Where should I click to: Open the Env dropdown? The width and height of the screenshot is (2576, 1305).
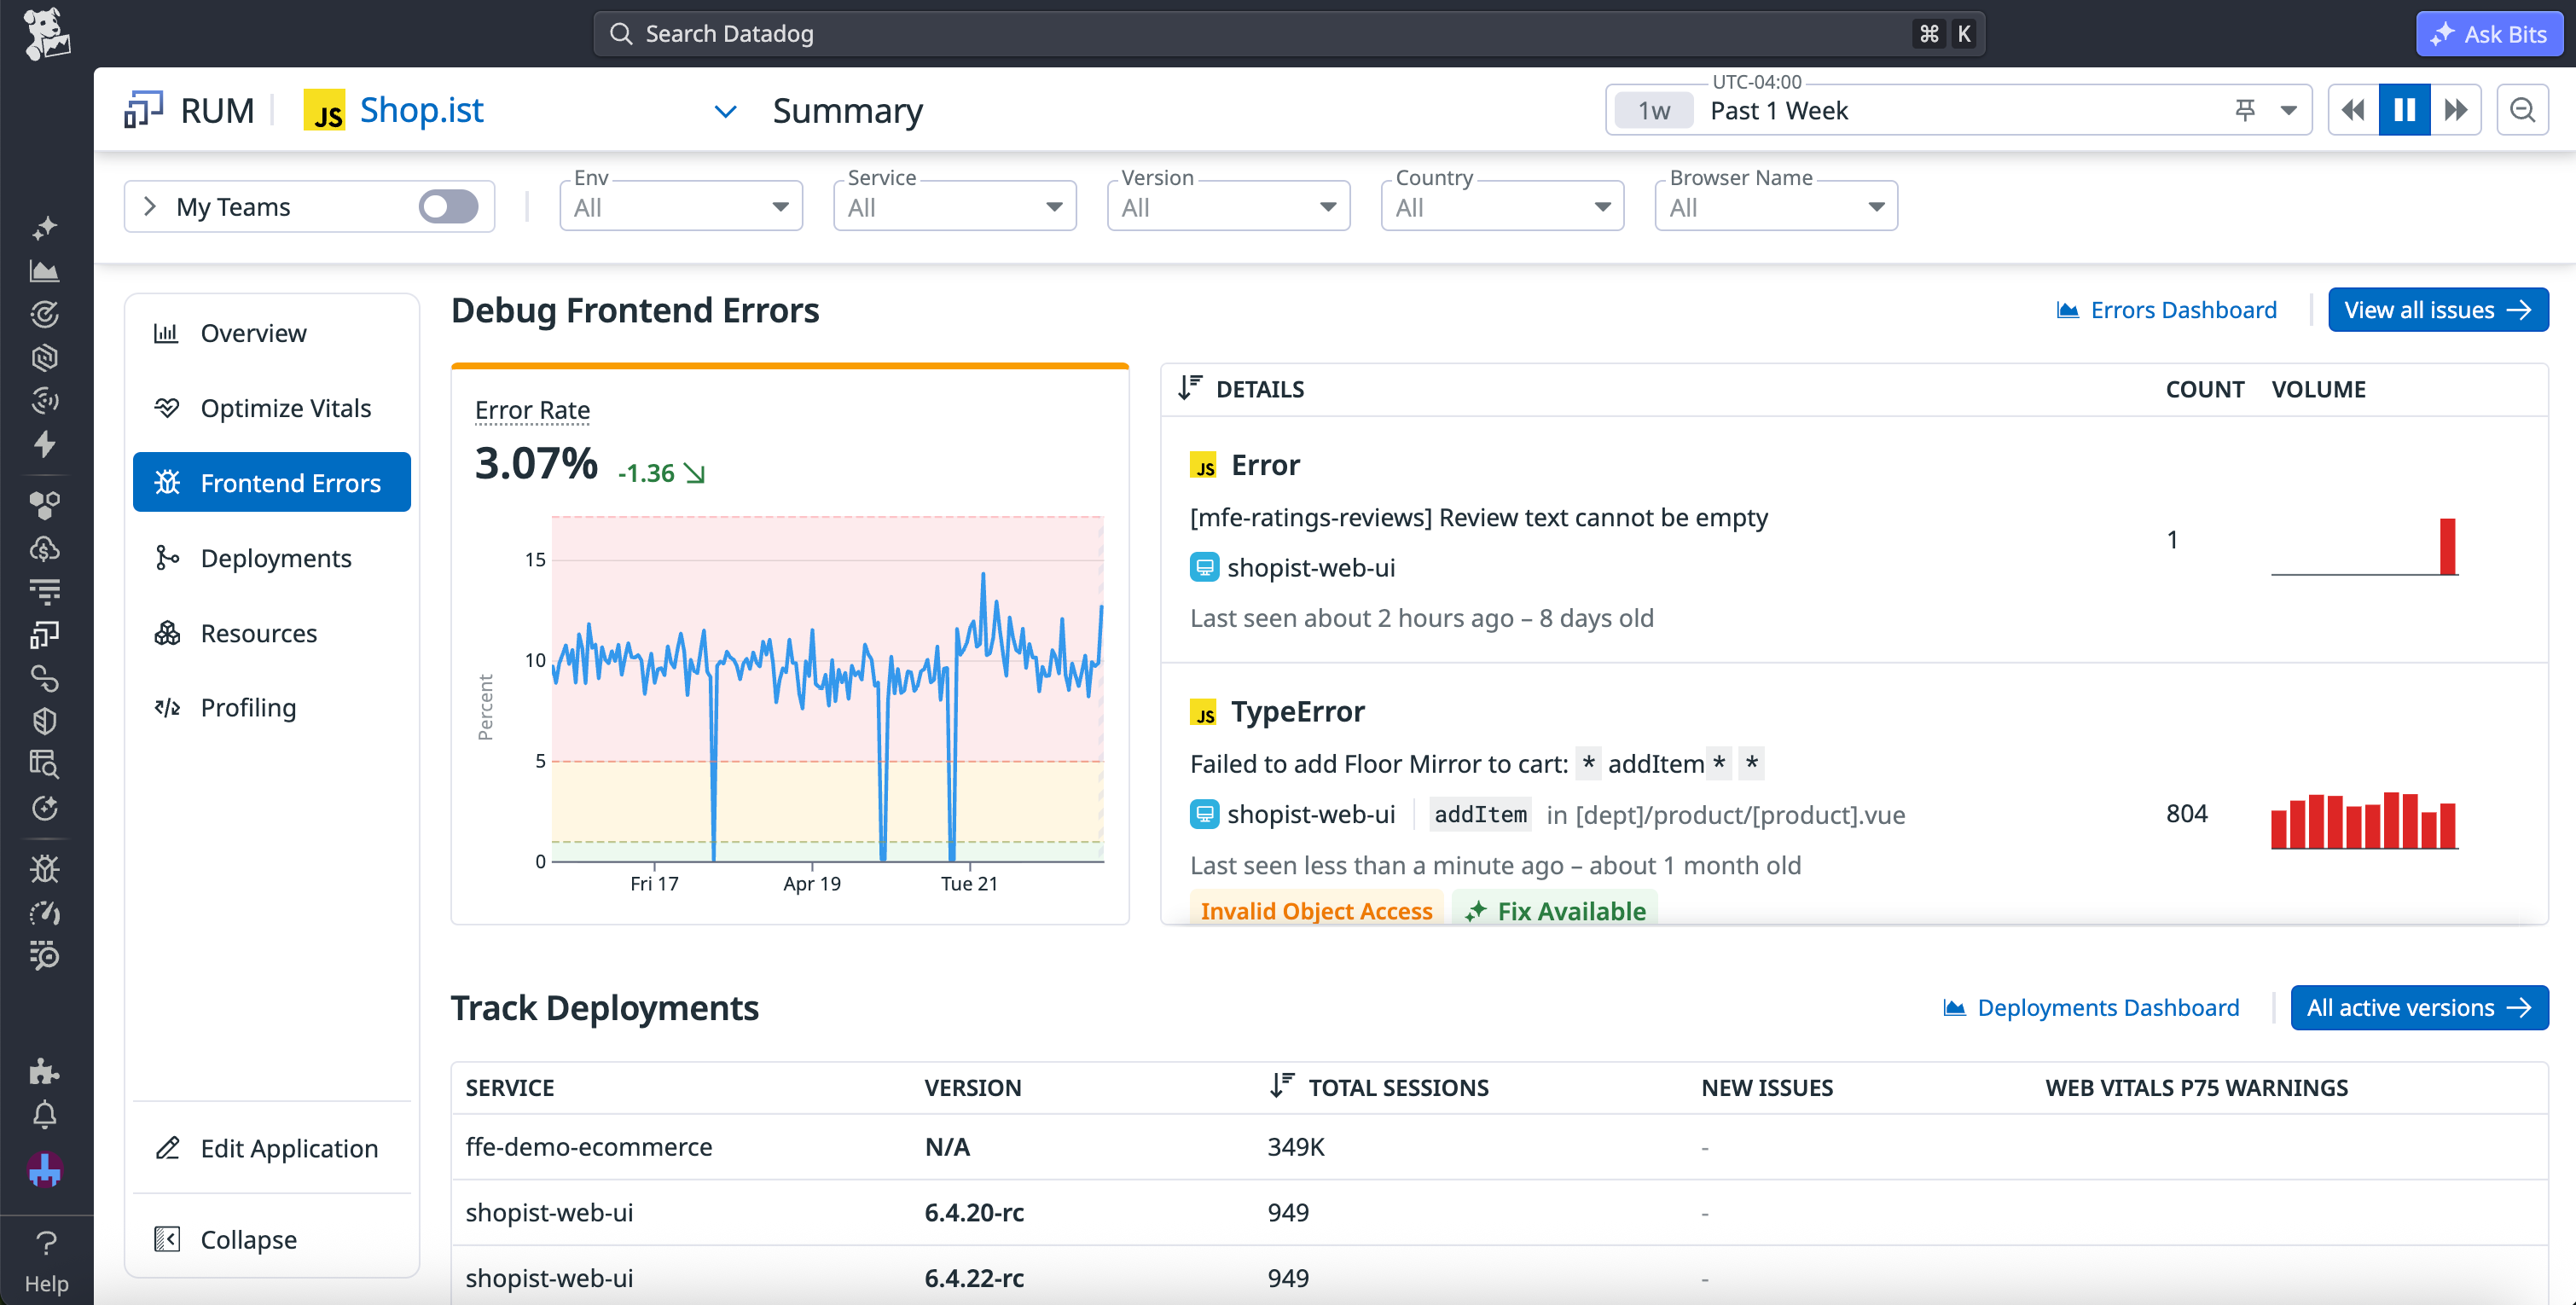681,207
